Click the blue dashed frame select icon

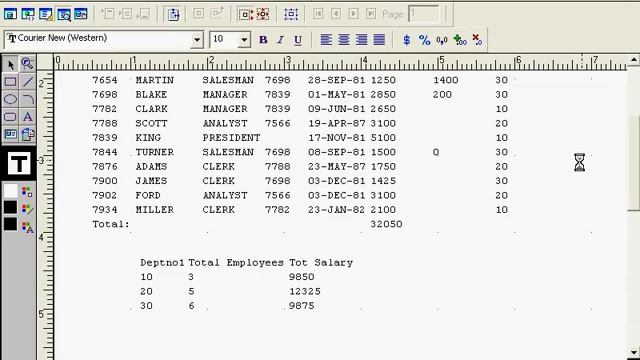pos(291,15)
